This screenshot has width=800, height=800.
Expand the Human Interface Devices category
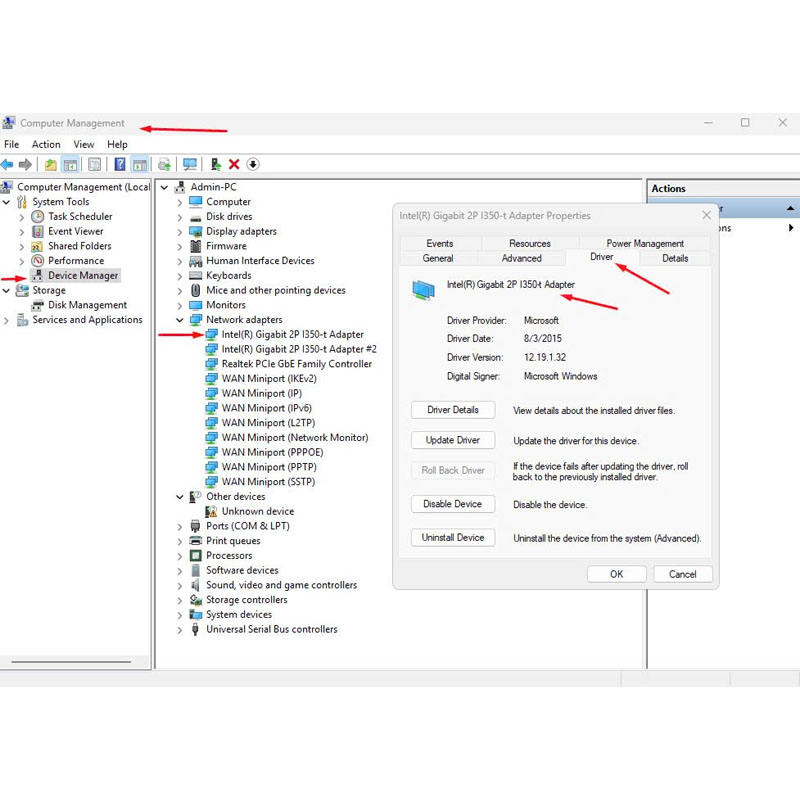pyautogui.click(x=180, y=261)
